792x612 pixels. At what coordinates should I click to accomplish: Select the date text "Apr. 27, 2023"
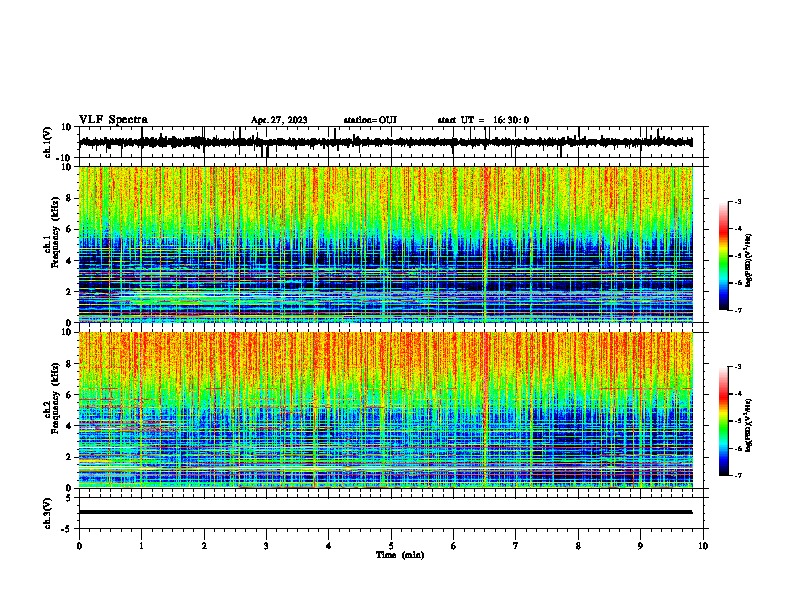tap(279, 120)
